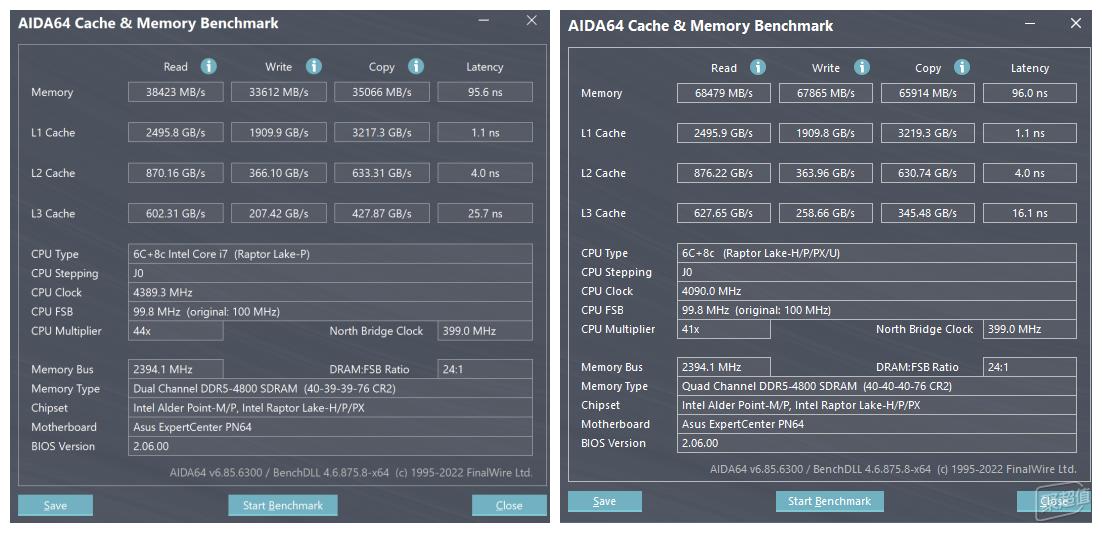Click Motherboard field in right window

877,424
